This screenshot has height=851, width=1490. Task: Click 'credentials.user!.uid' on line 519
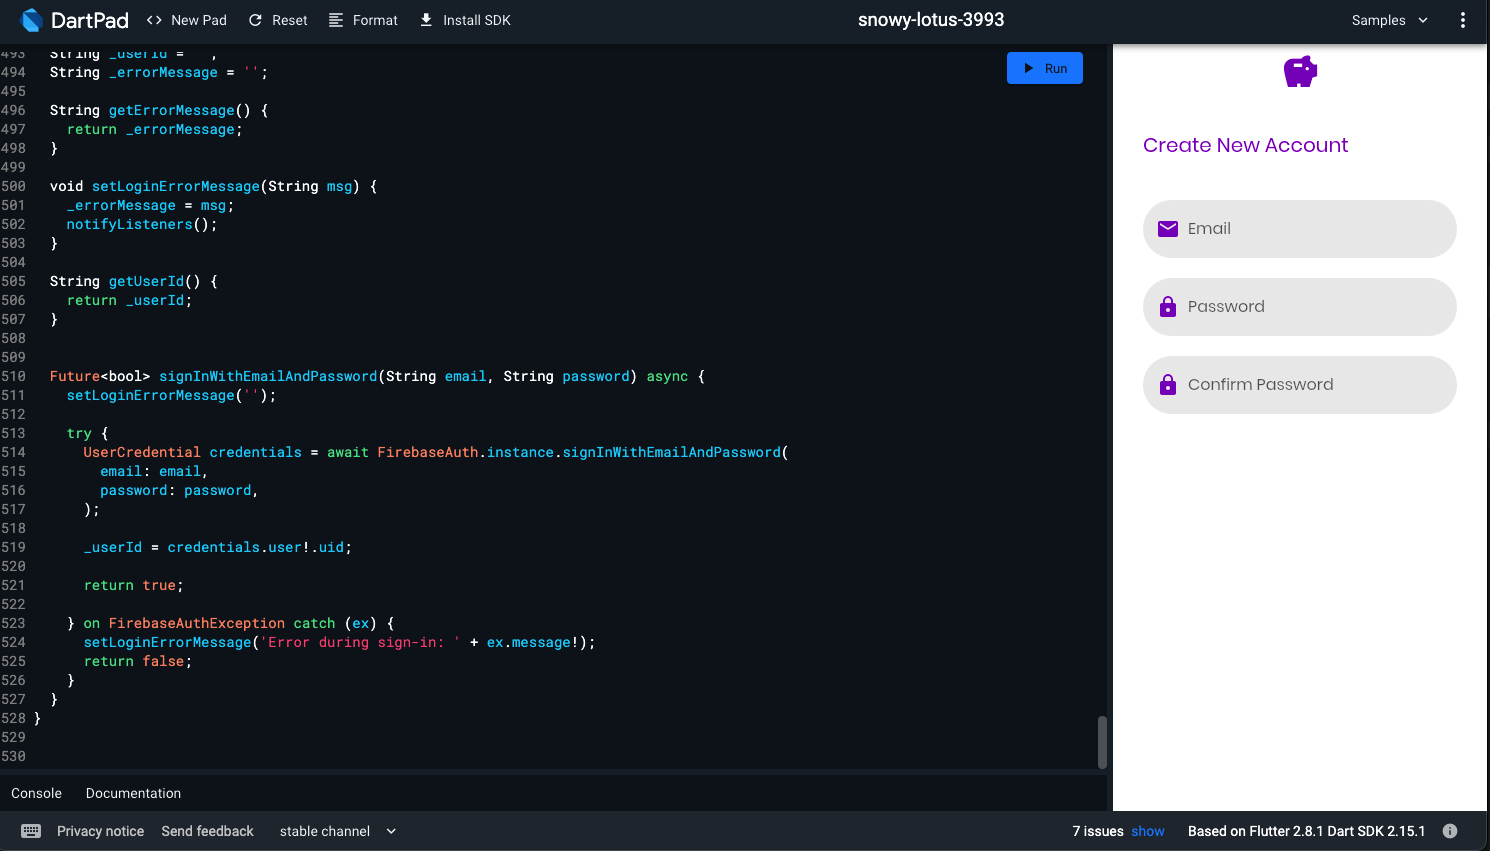tap(256, 547)
